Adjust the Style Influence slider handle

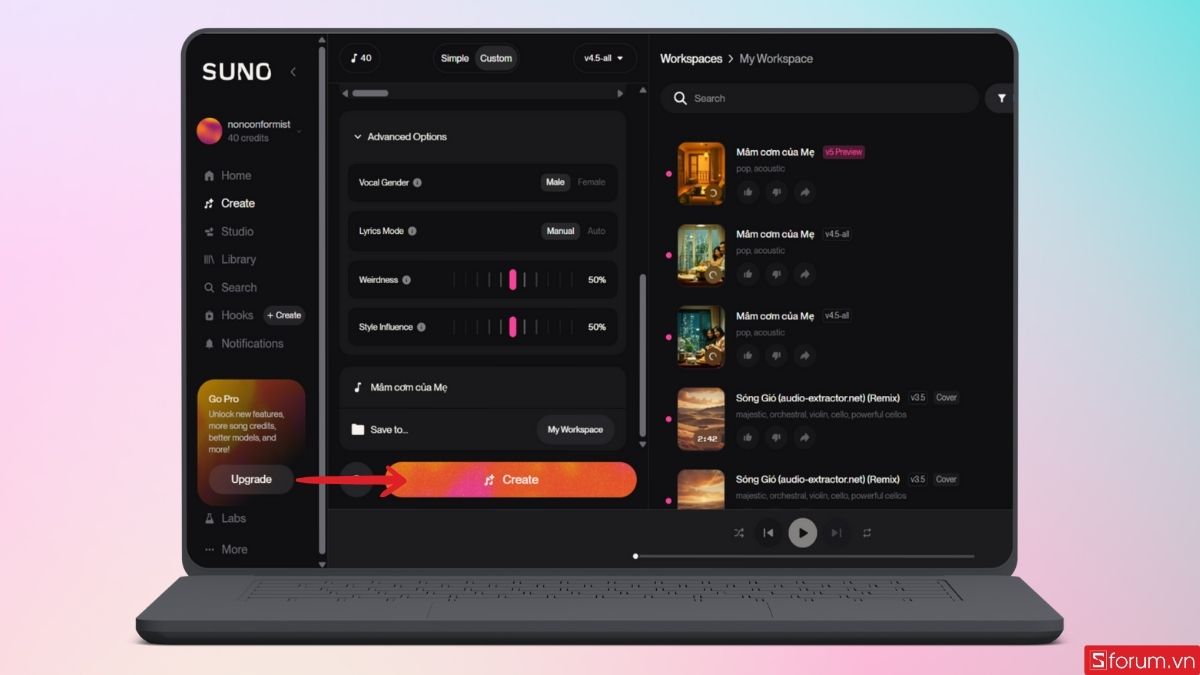click(x=513, y=327)
